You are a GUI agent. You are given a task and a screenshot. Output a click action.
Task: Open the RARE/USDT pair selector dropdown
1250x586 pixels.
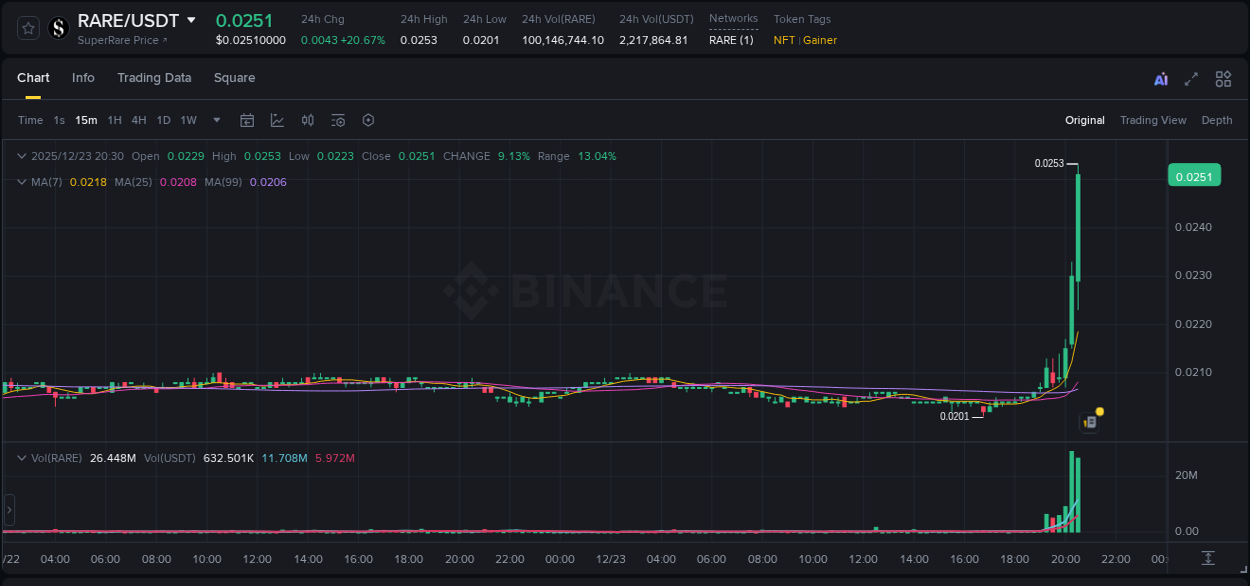(x=190, y=20)
